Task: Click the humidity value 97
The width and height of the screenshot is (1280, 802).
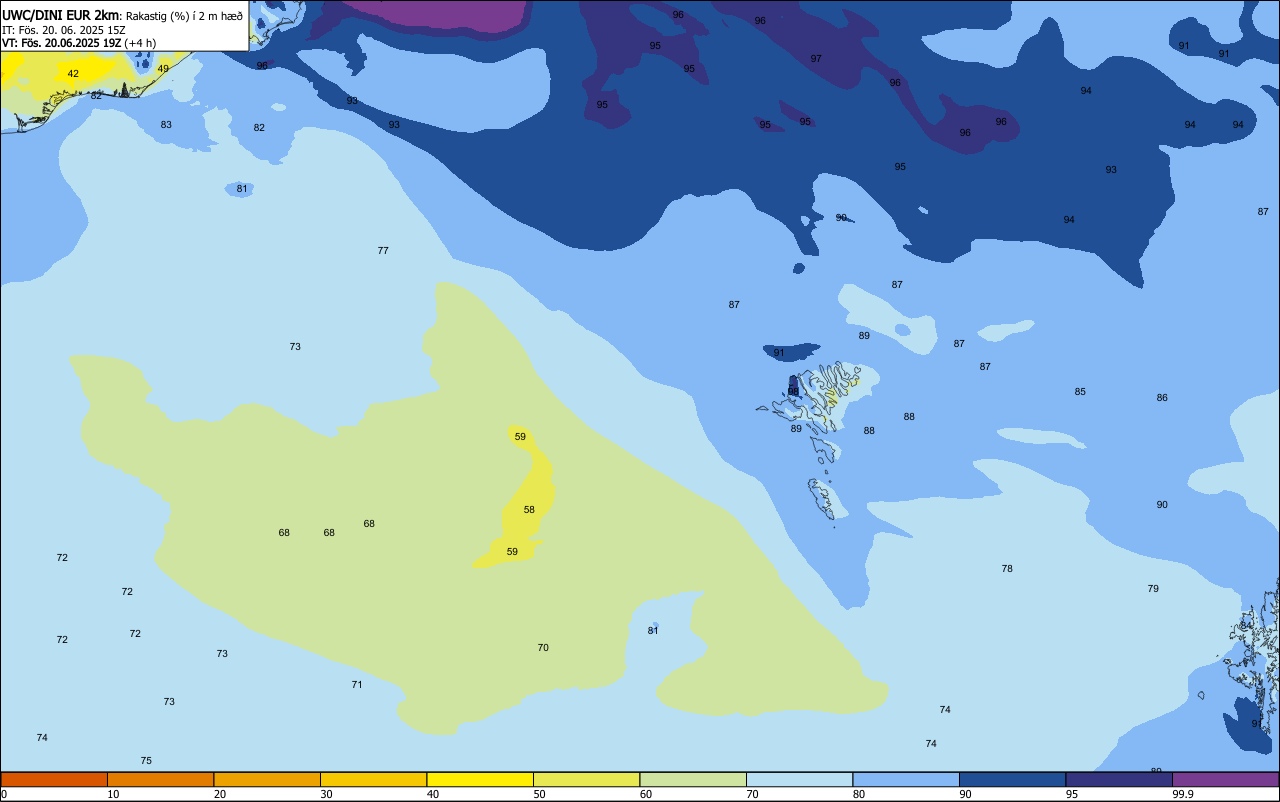Action: click(816, 59)
